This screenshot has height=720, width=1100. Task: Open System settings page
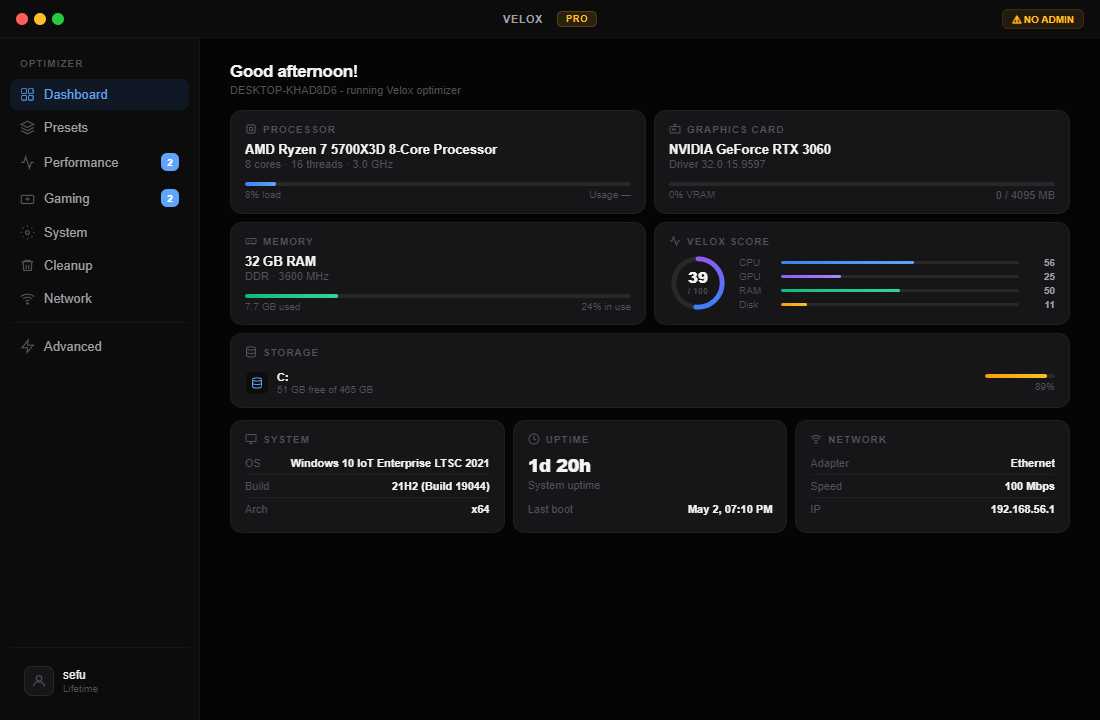pyautogui.click(x=100, y=232)
